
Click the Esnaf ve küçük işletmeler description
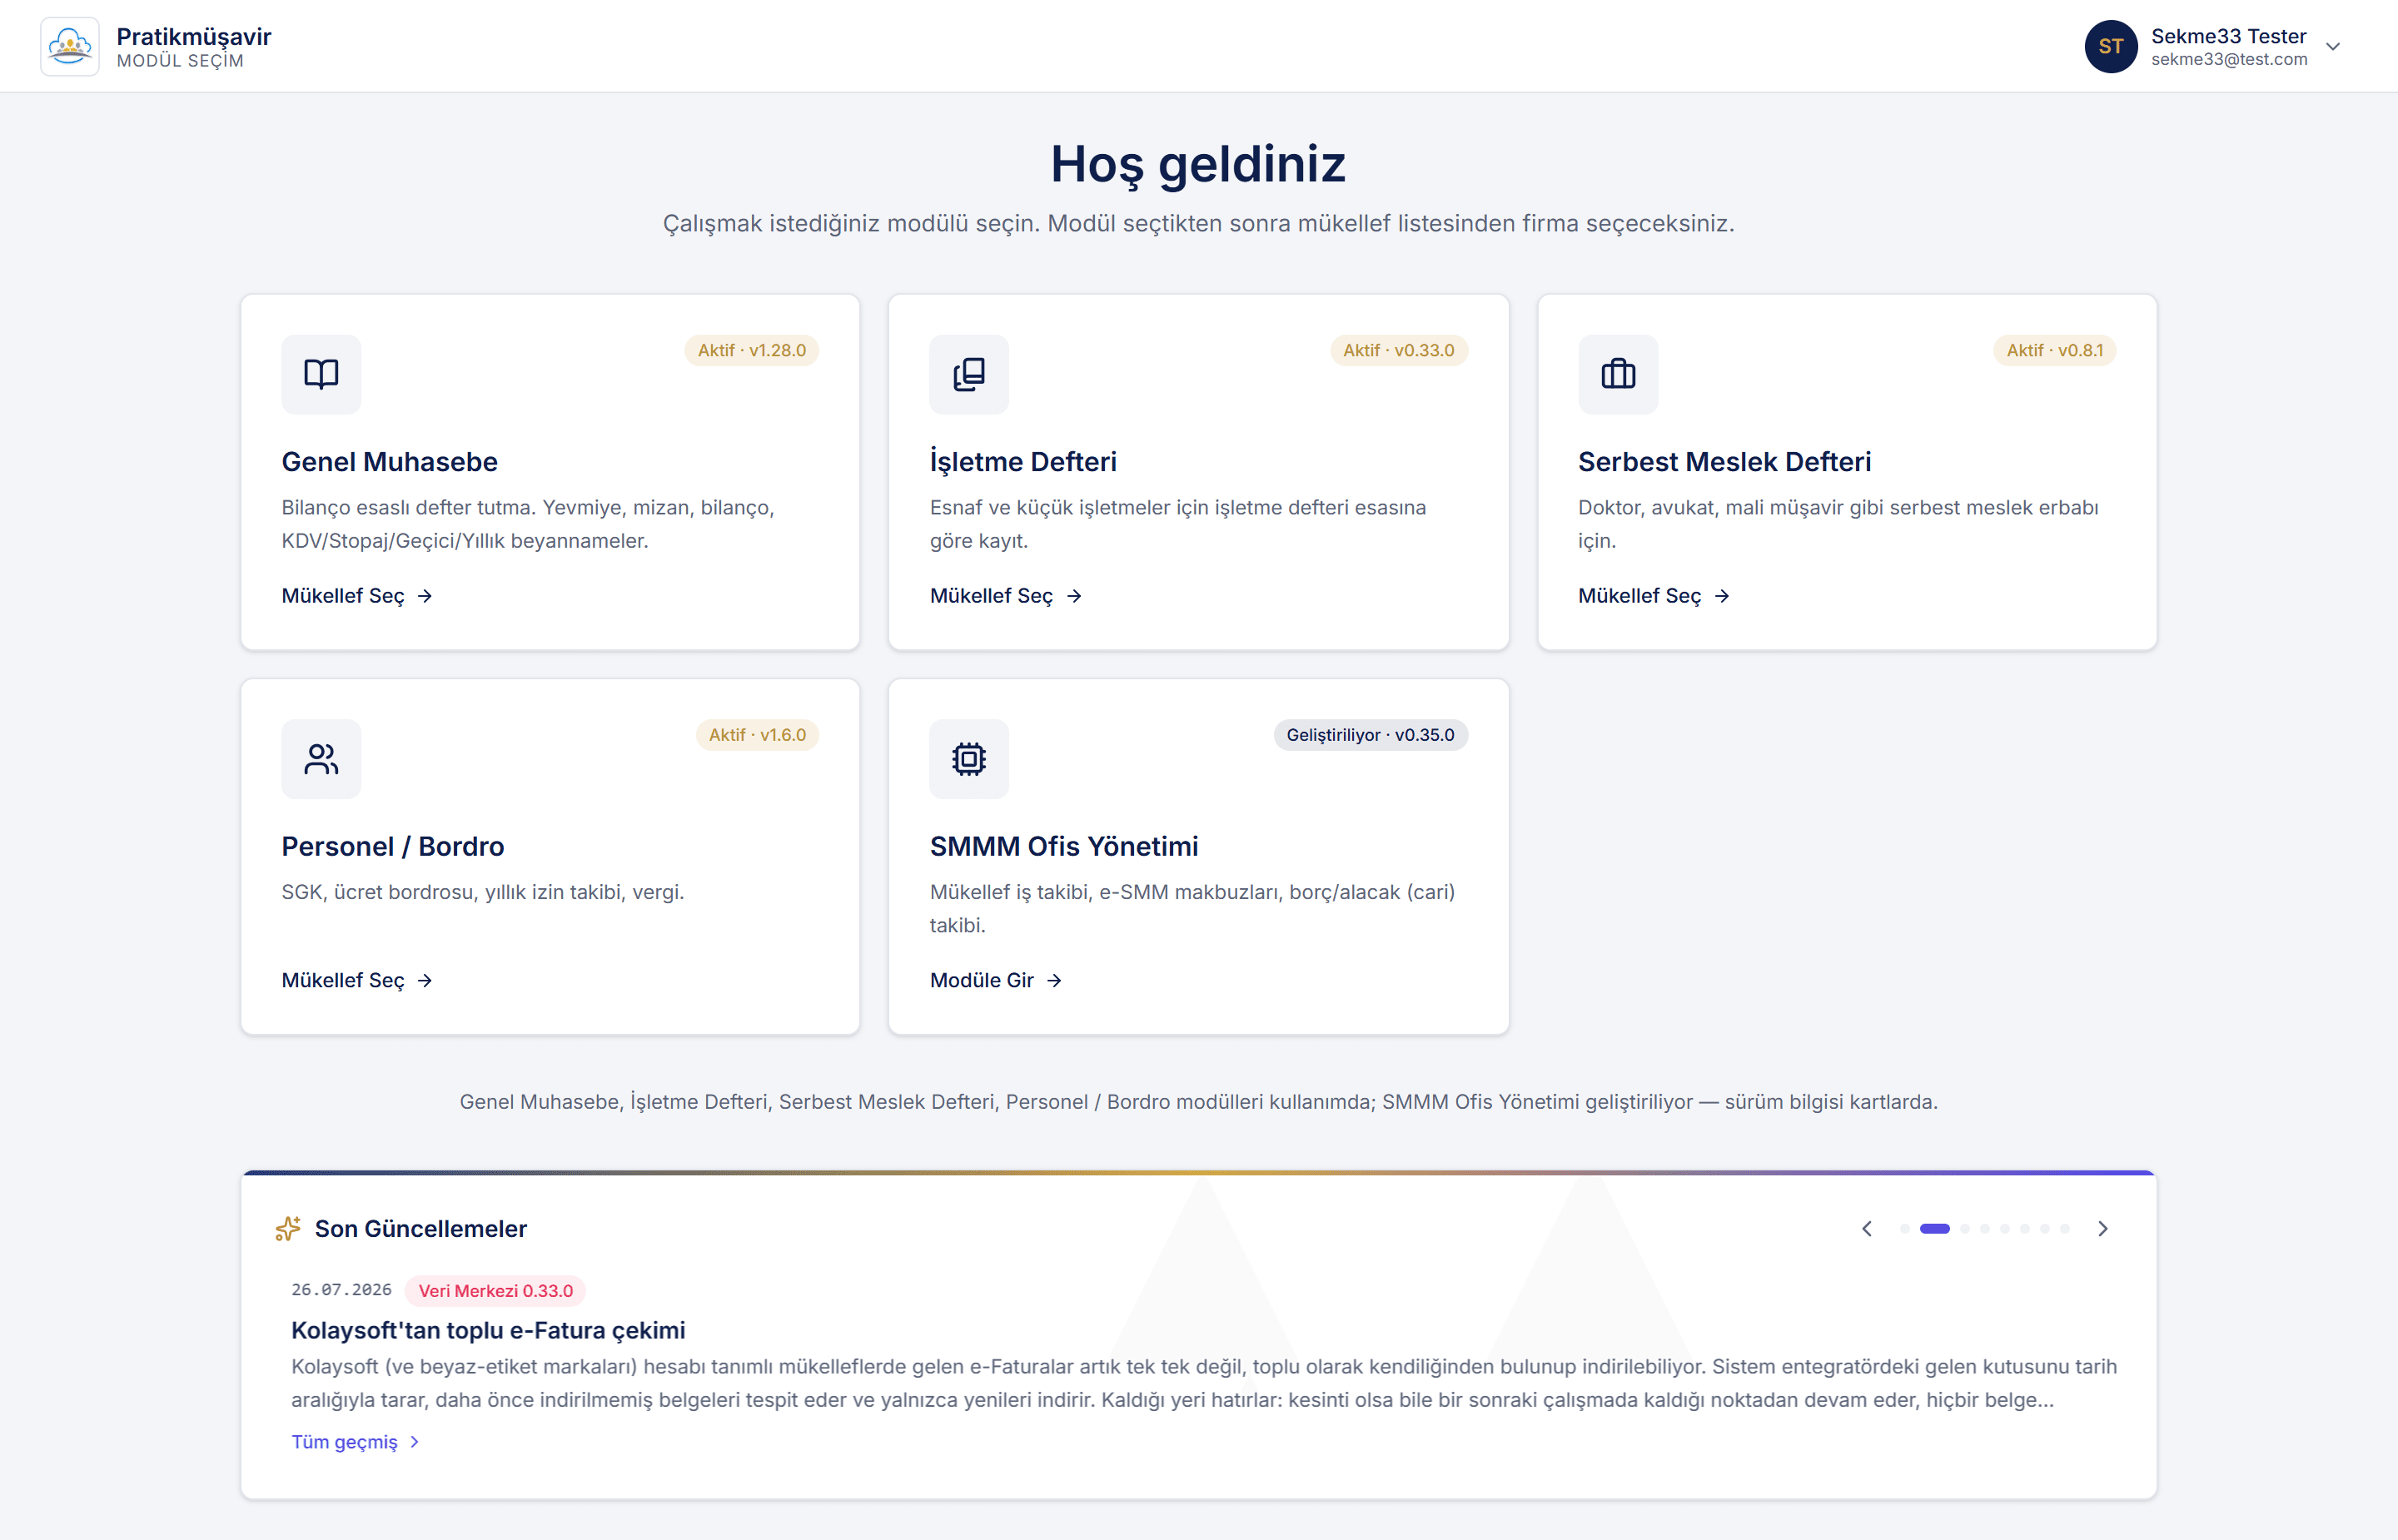tap(1178, 524)
